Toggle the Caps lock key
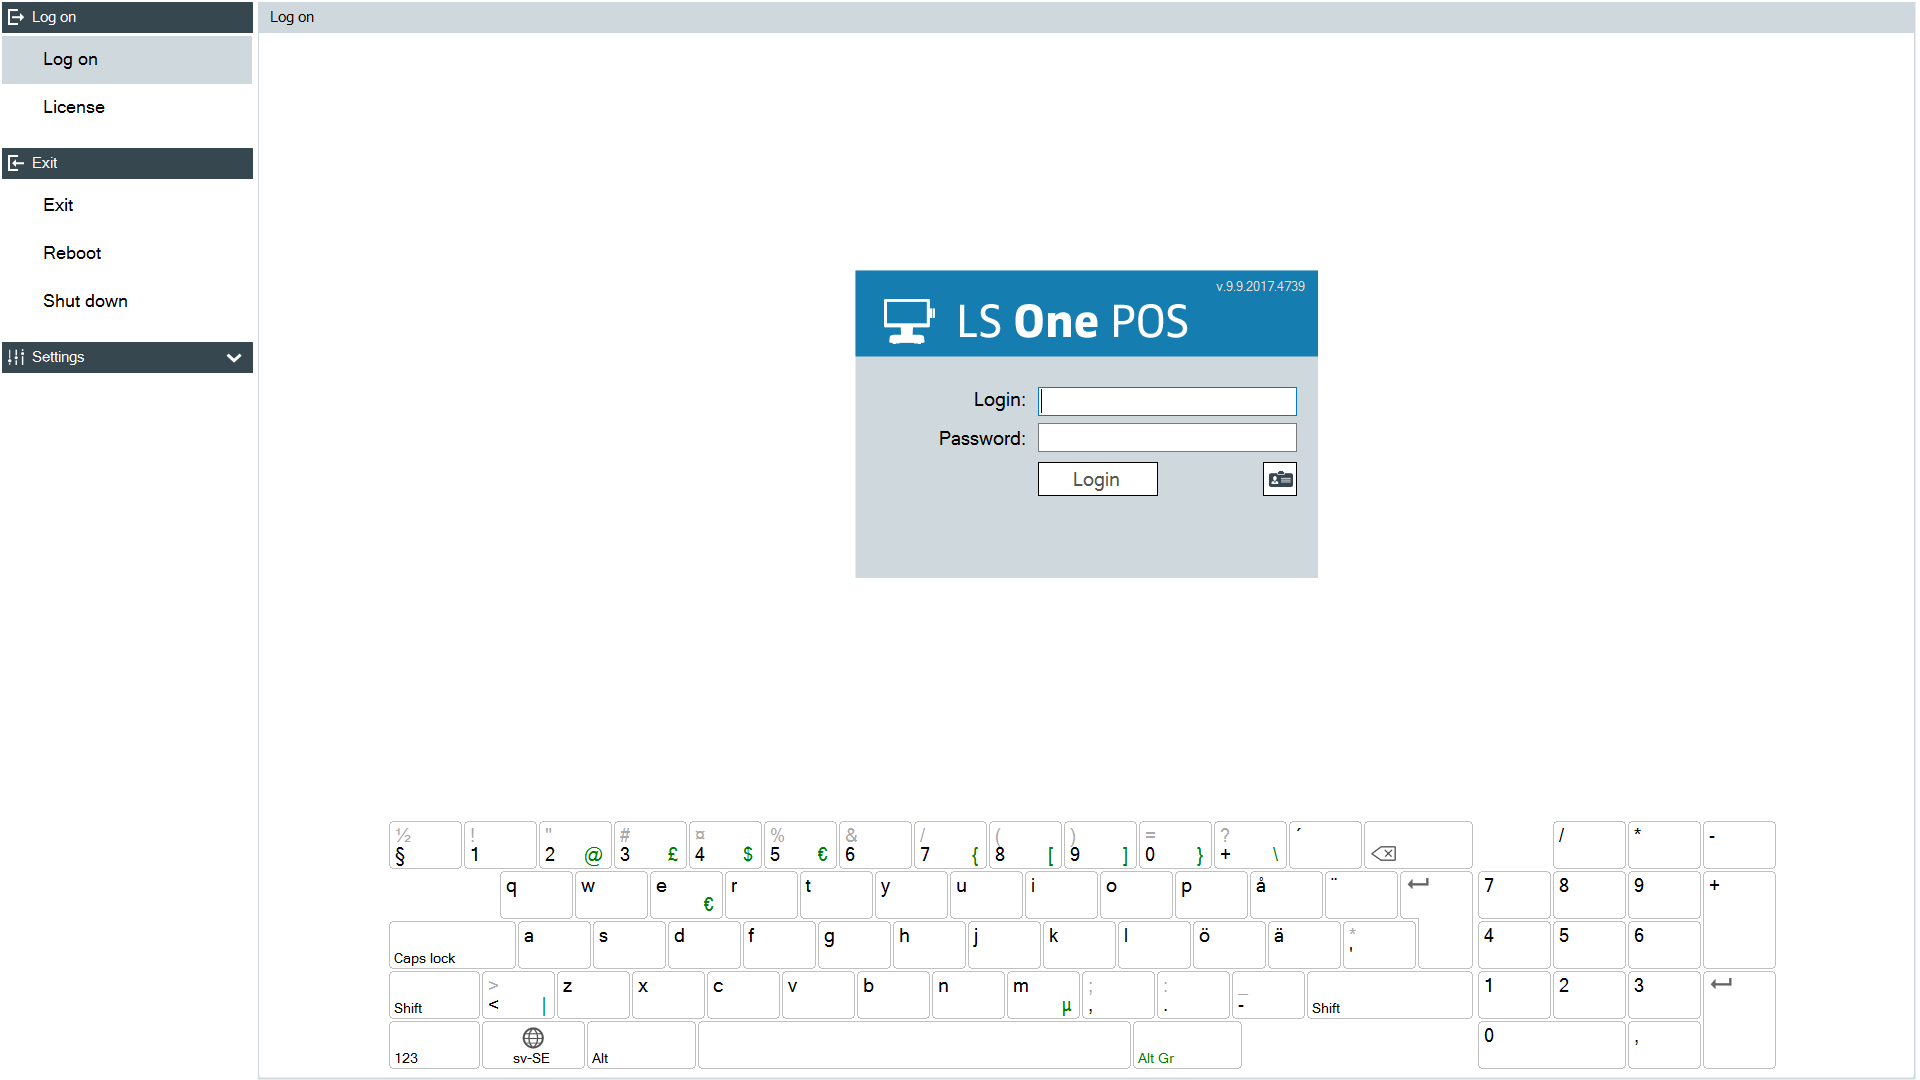1920x1080 pixels. 452,945
